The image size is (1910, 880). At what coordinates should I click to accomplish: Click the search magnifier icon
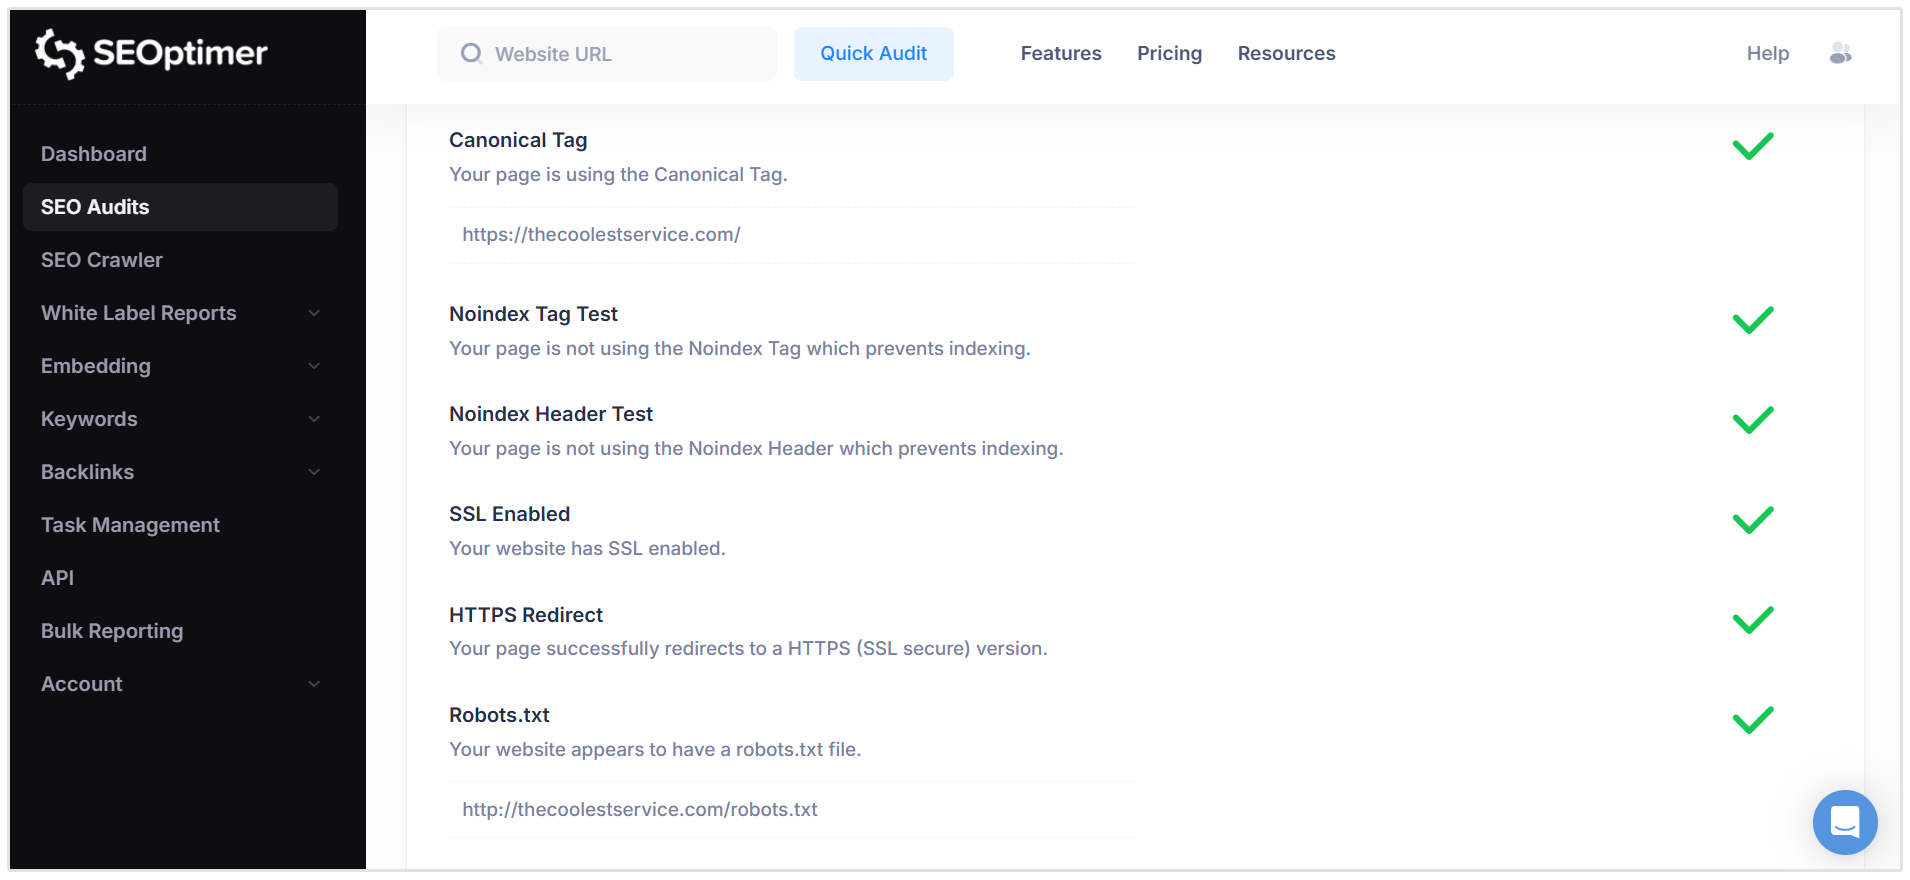[x=471, y=53]
